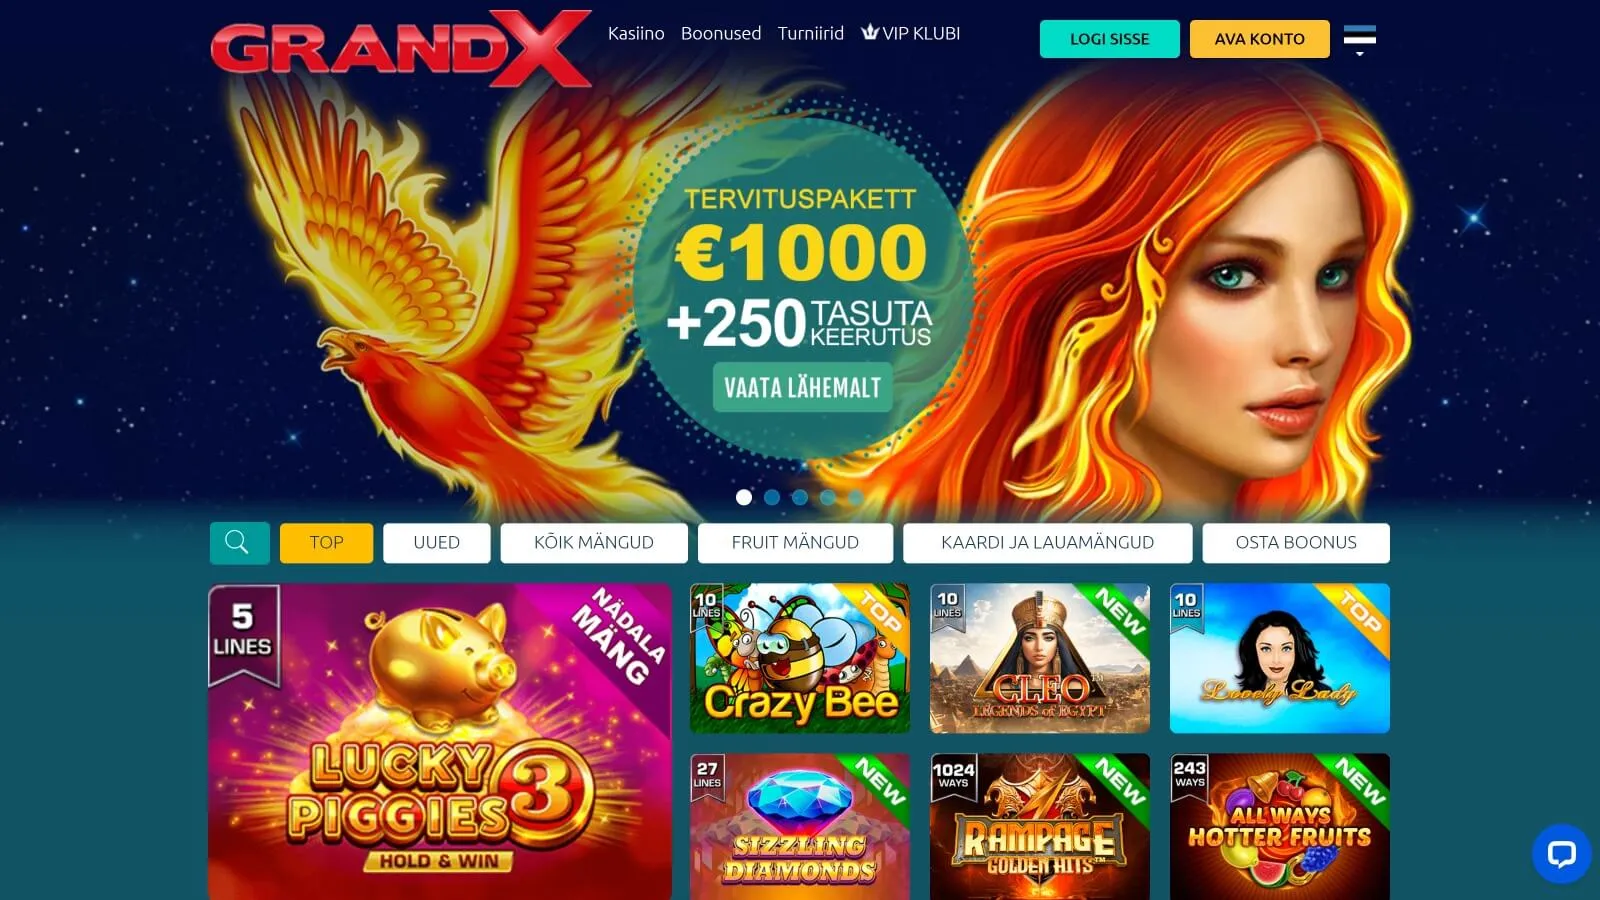
Task: Click the LOGI SISSE button
Action: 1110,39
